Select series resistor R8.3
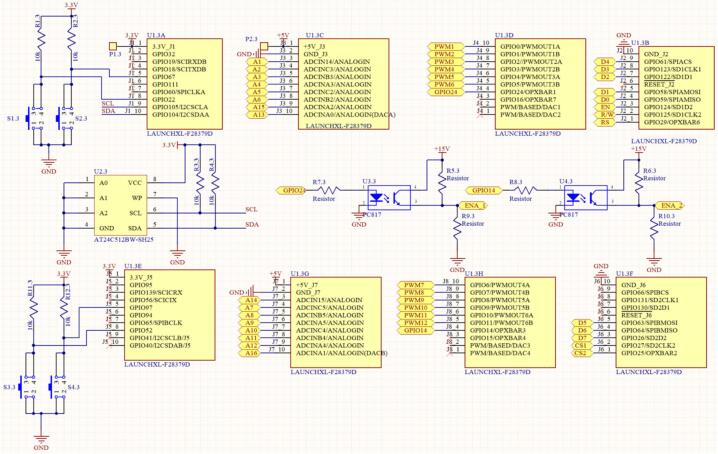This screenshot has width=718, height=454. (523, 190)
